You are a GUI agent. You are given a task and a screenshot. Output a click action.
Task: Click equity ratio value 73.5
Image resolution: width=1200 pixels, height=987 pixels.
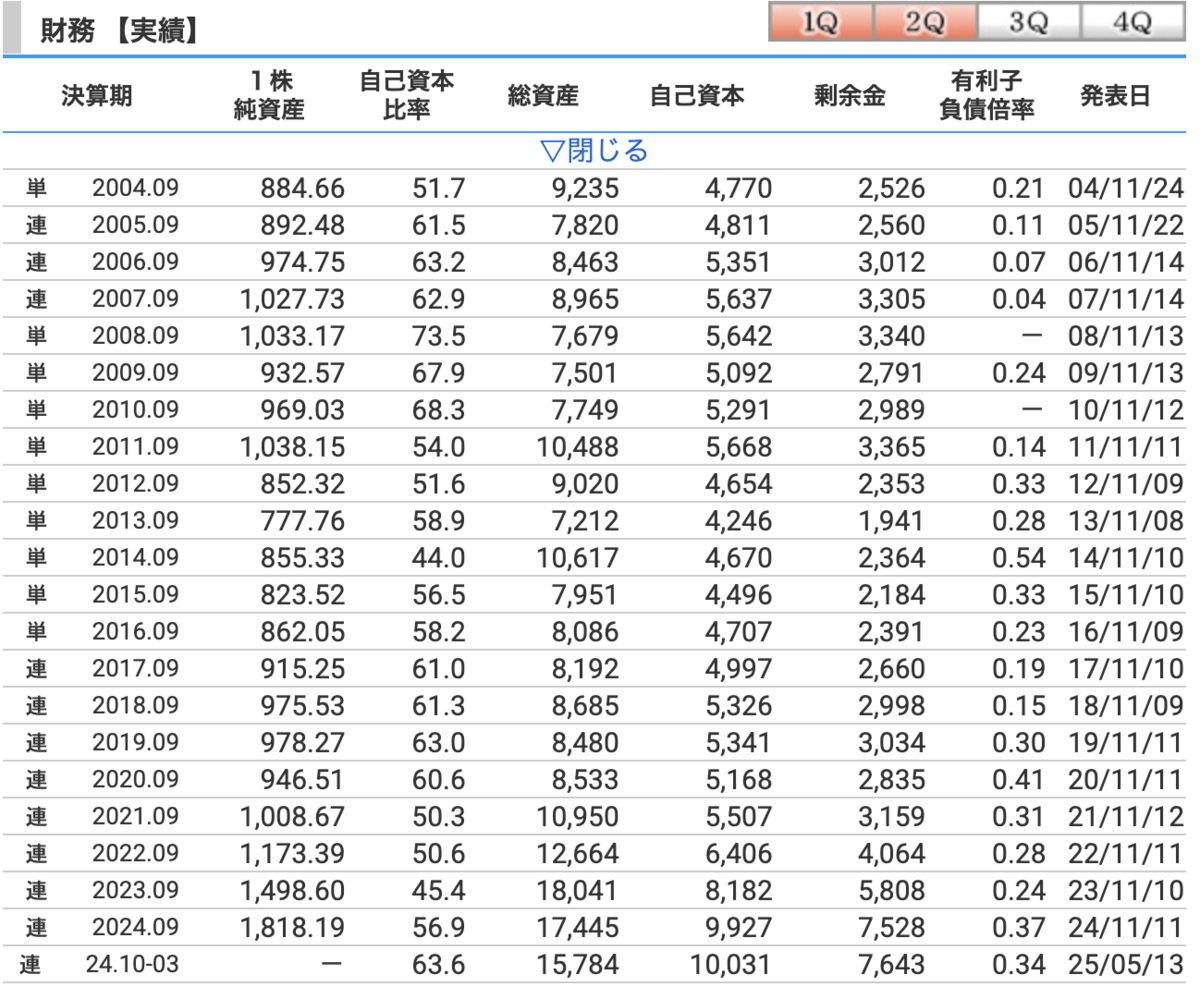(439, 336)
